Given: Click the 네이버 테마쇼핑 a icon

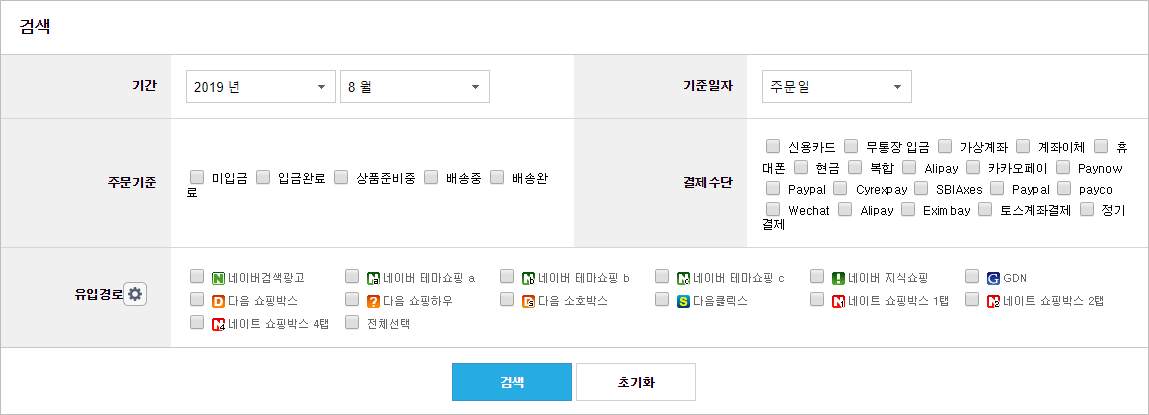Looking at the screenshot, I should 373,278.
